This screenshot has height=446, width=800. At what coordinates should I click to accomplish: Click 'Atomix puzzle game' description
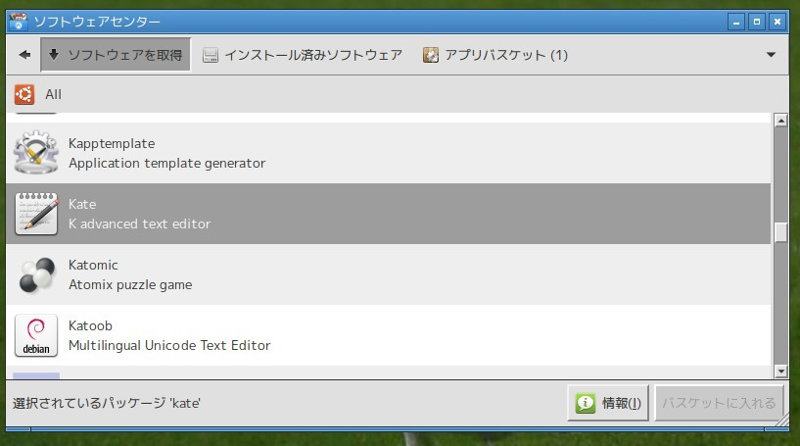[x=130, y=285]
